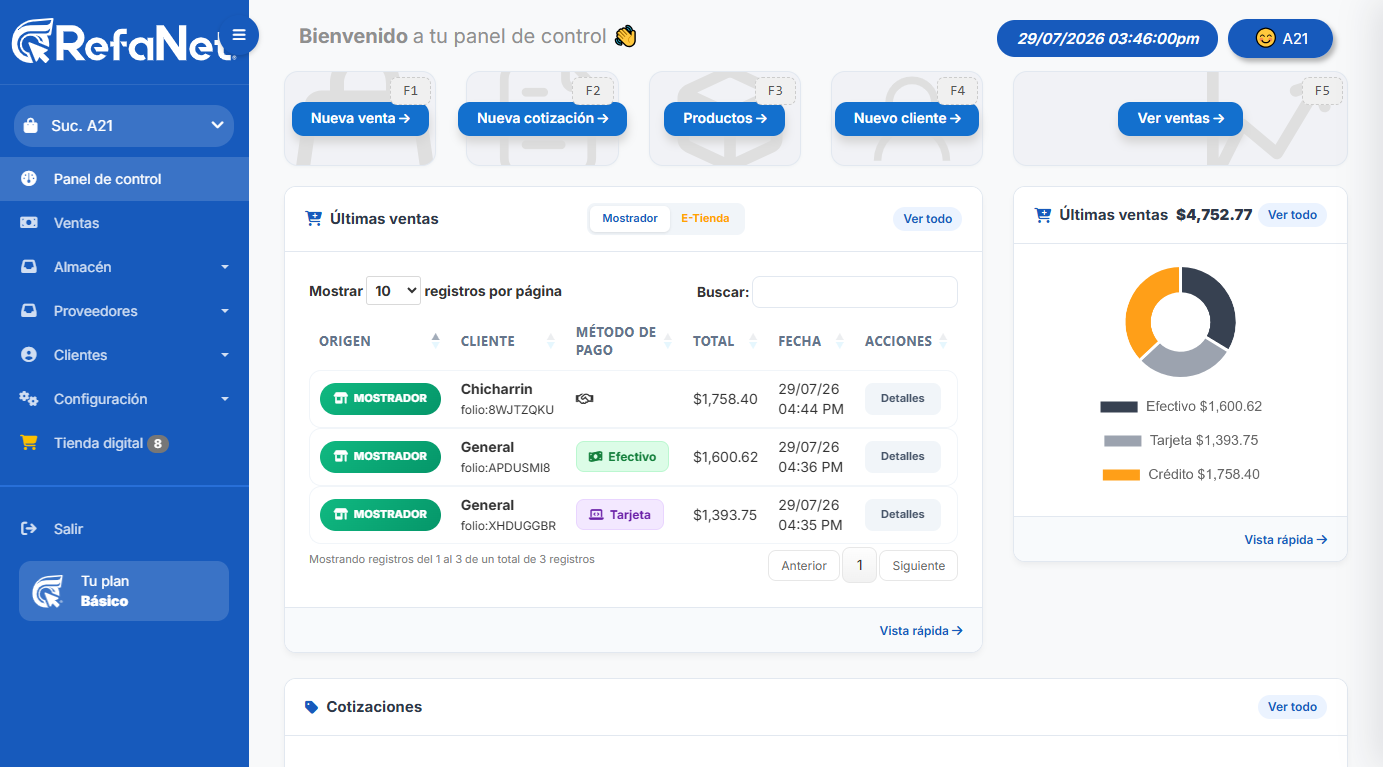
Task: Click the RefaNet logo
Action: tap(123, 41)
